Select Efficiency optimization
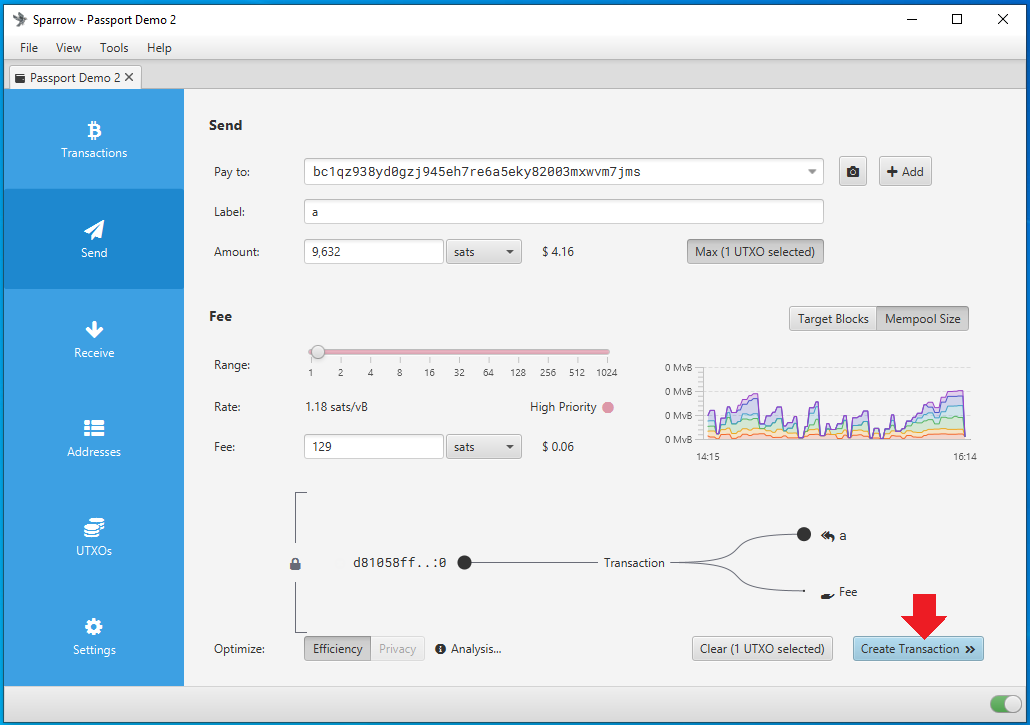 pyautogui.click(x=338, y=648)
